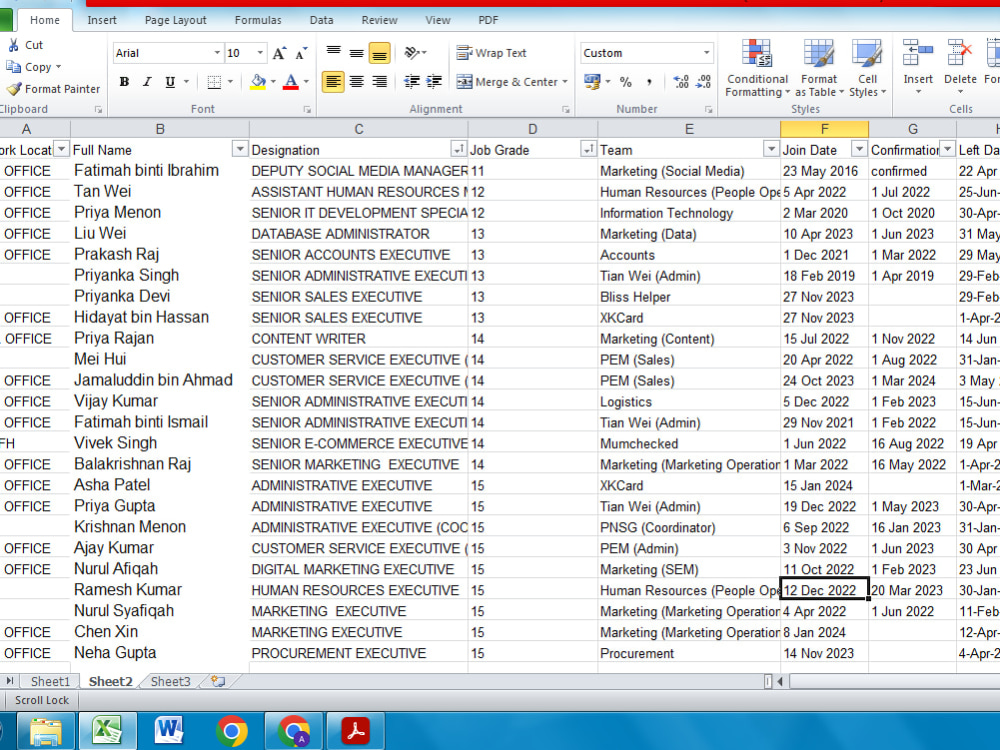
Task: Click Decrease Decimal icon
Action: (x=703, y=82)
